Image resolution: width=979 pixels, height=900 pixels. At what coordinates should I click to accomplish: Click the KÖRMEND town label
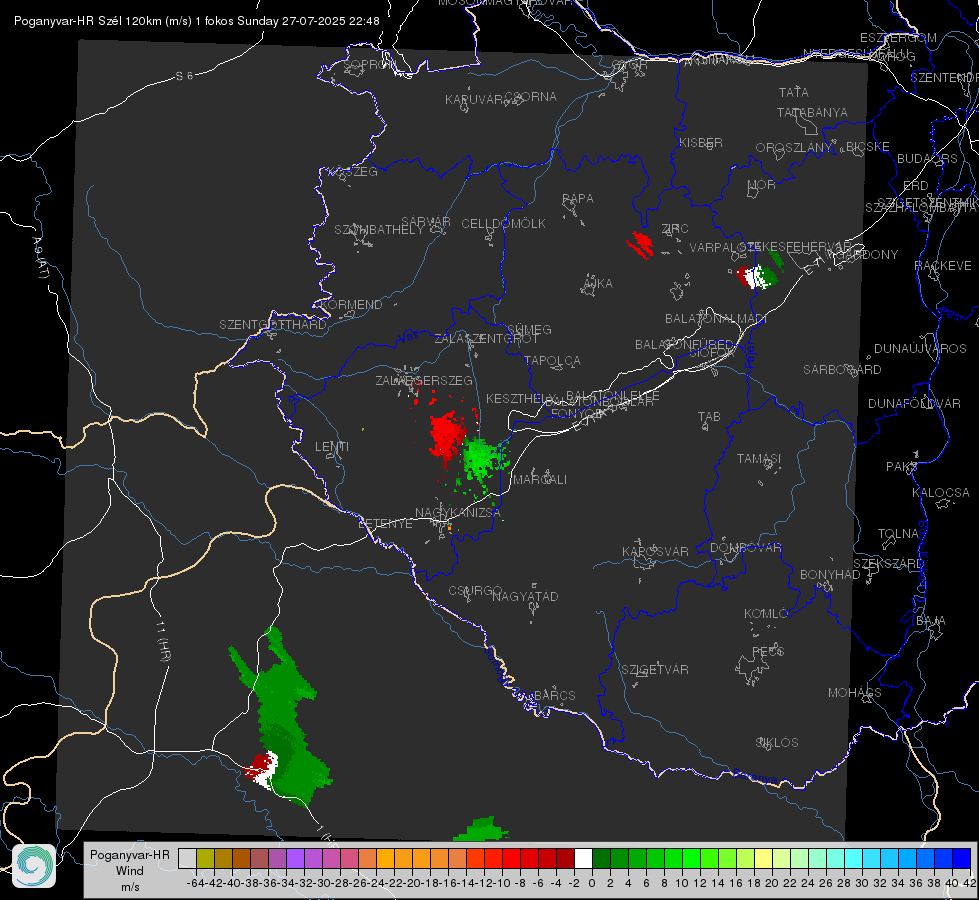point(352,305)
